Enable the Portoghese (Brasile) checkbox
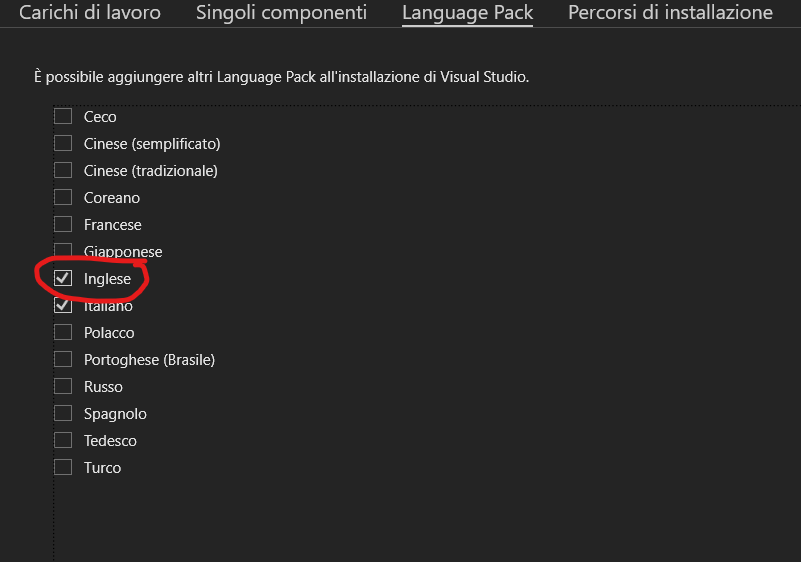The width and height of the screenshot is (801, 562). coord(63,359)
